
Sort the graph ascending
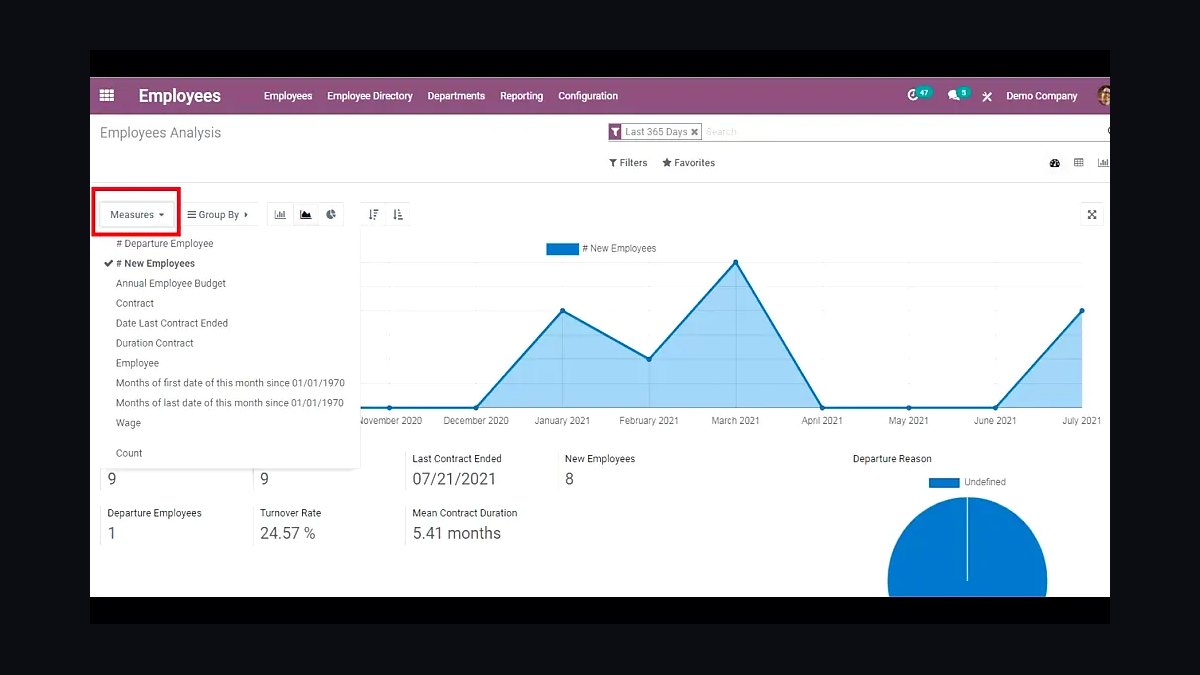coord(398,215)
